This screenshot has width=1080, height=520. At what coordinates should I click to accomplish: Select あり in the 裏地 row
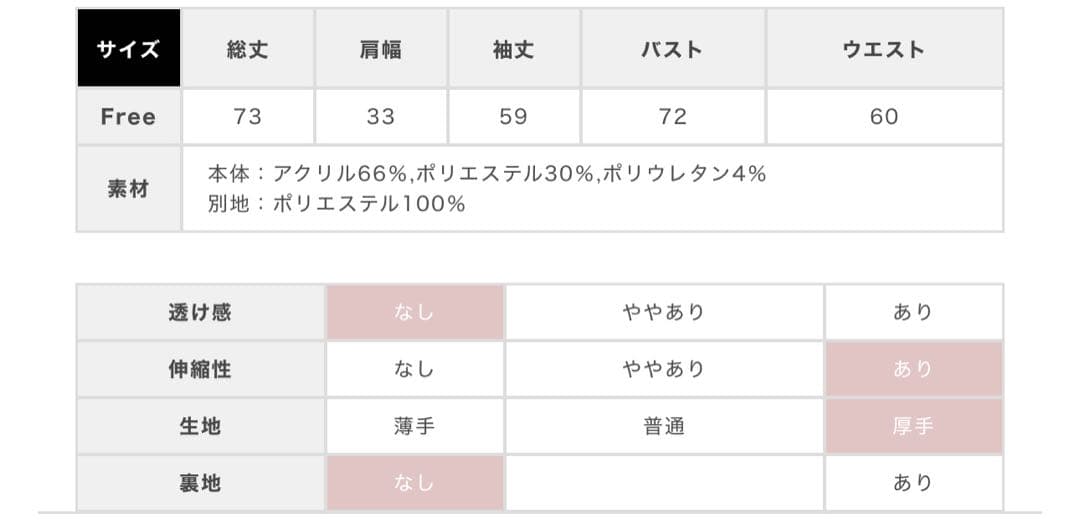click(912, 483)
